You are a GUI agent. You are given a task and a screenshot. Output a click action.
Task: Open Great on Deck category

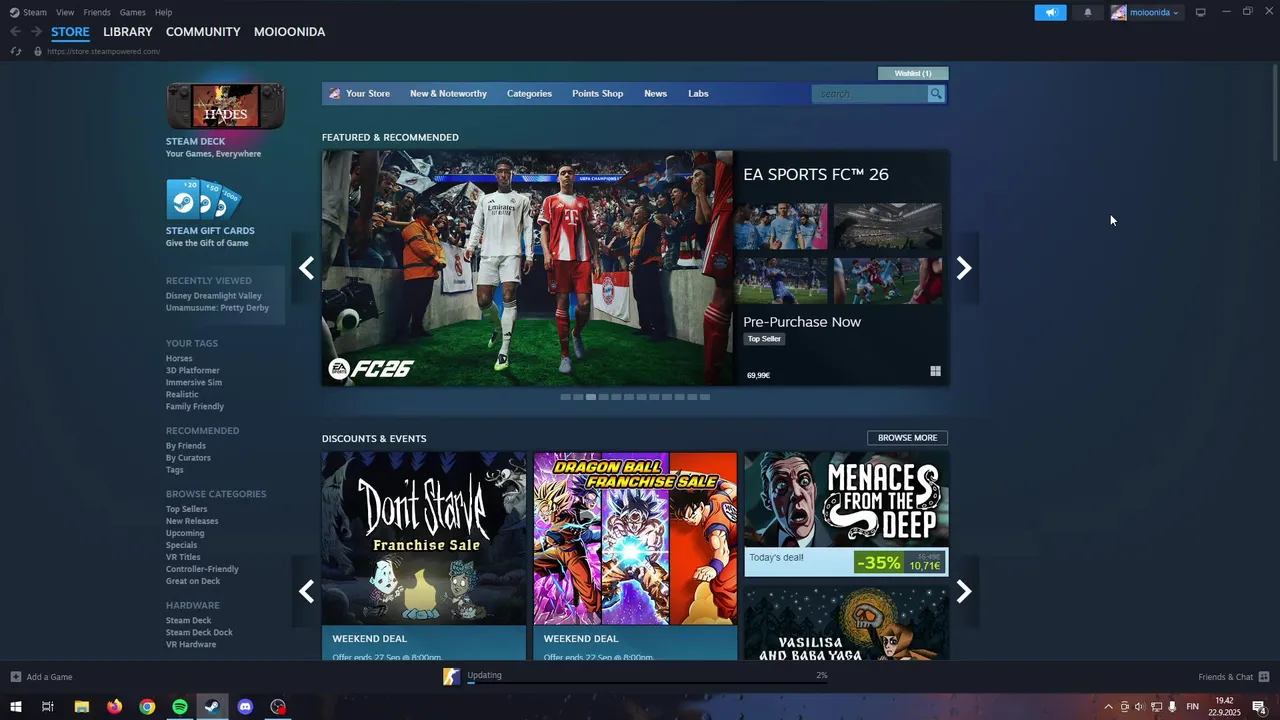[193, 582]
